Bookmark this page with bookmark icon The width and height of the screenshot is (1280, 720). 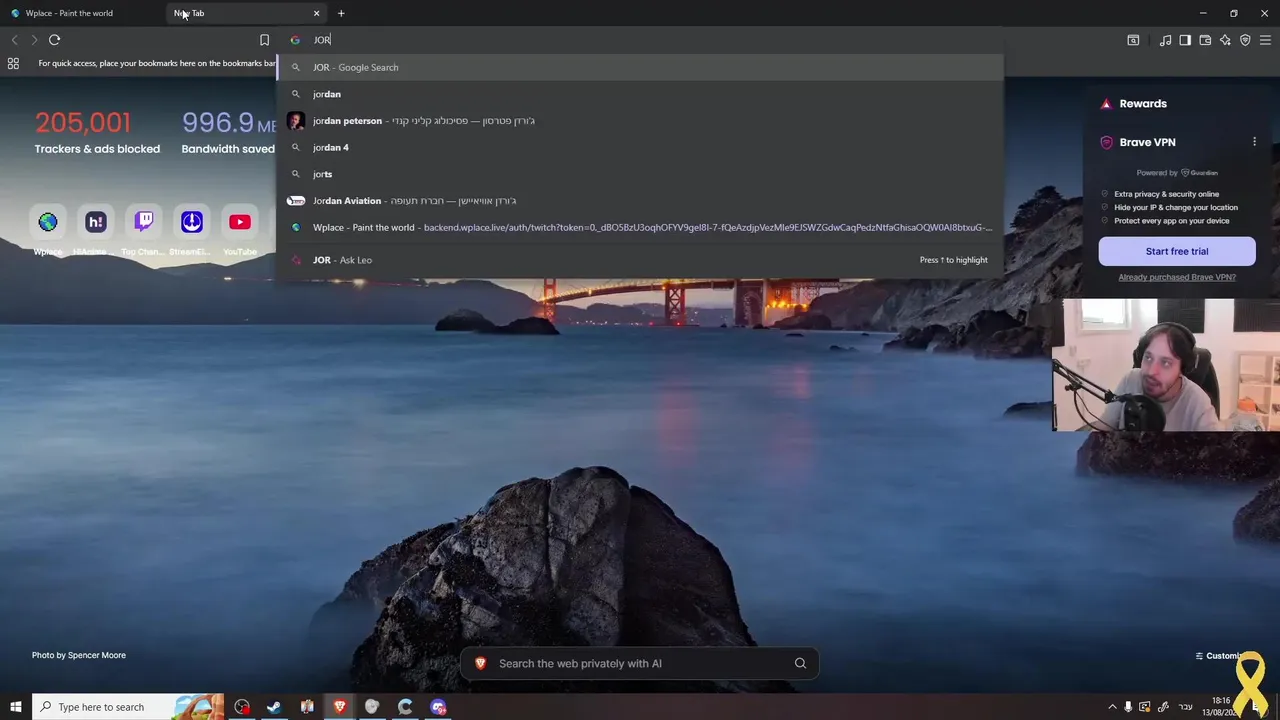[264, 40]
